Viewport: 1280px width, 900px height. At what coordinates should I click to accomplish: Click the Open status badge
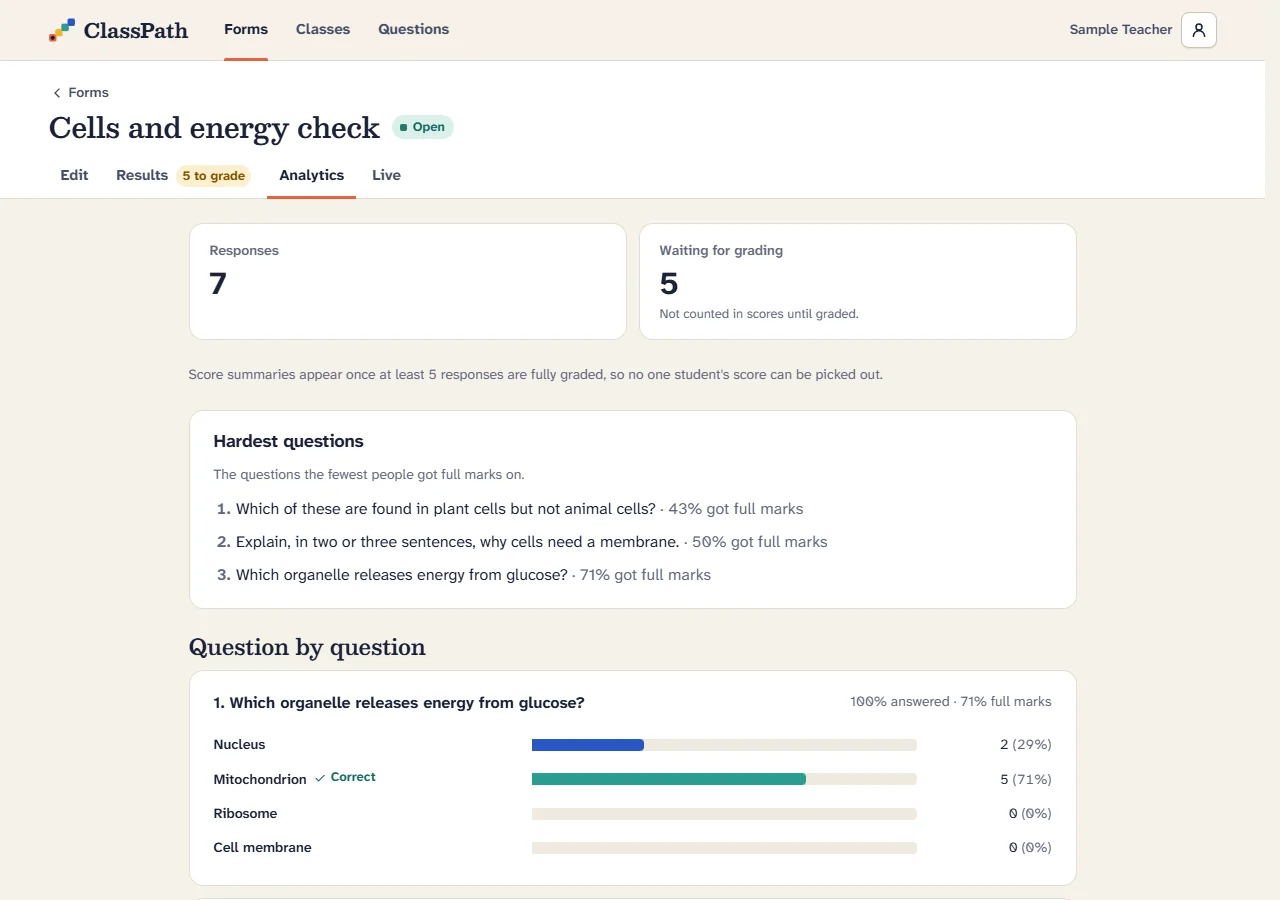[x=422, y=127]
